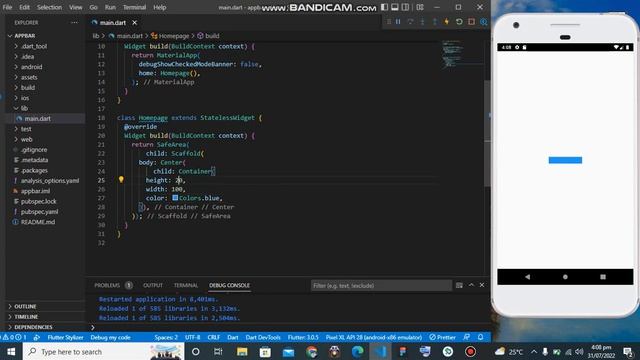Click the debug console filter field
Screen dimensions: 640x360
click(381, 285)
